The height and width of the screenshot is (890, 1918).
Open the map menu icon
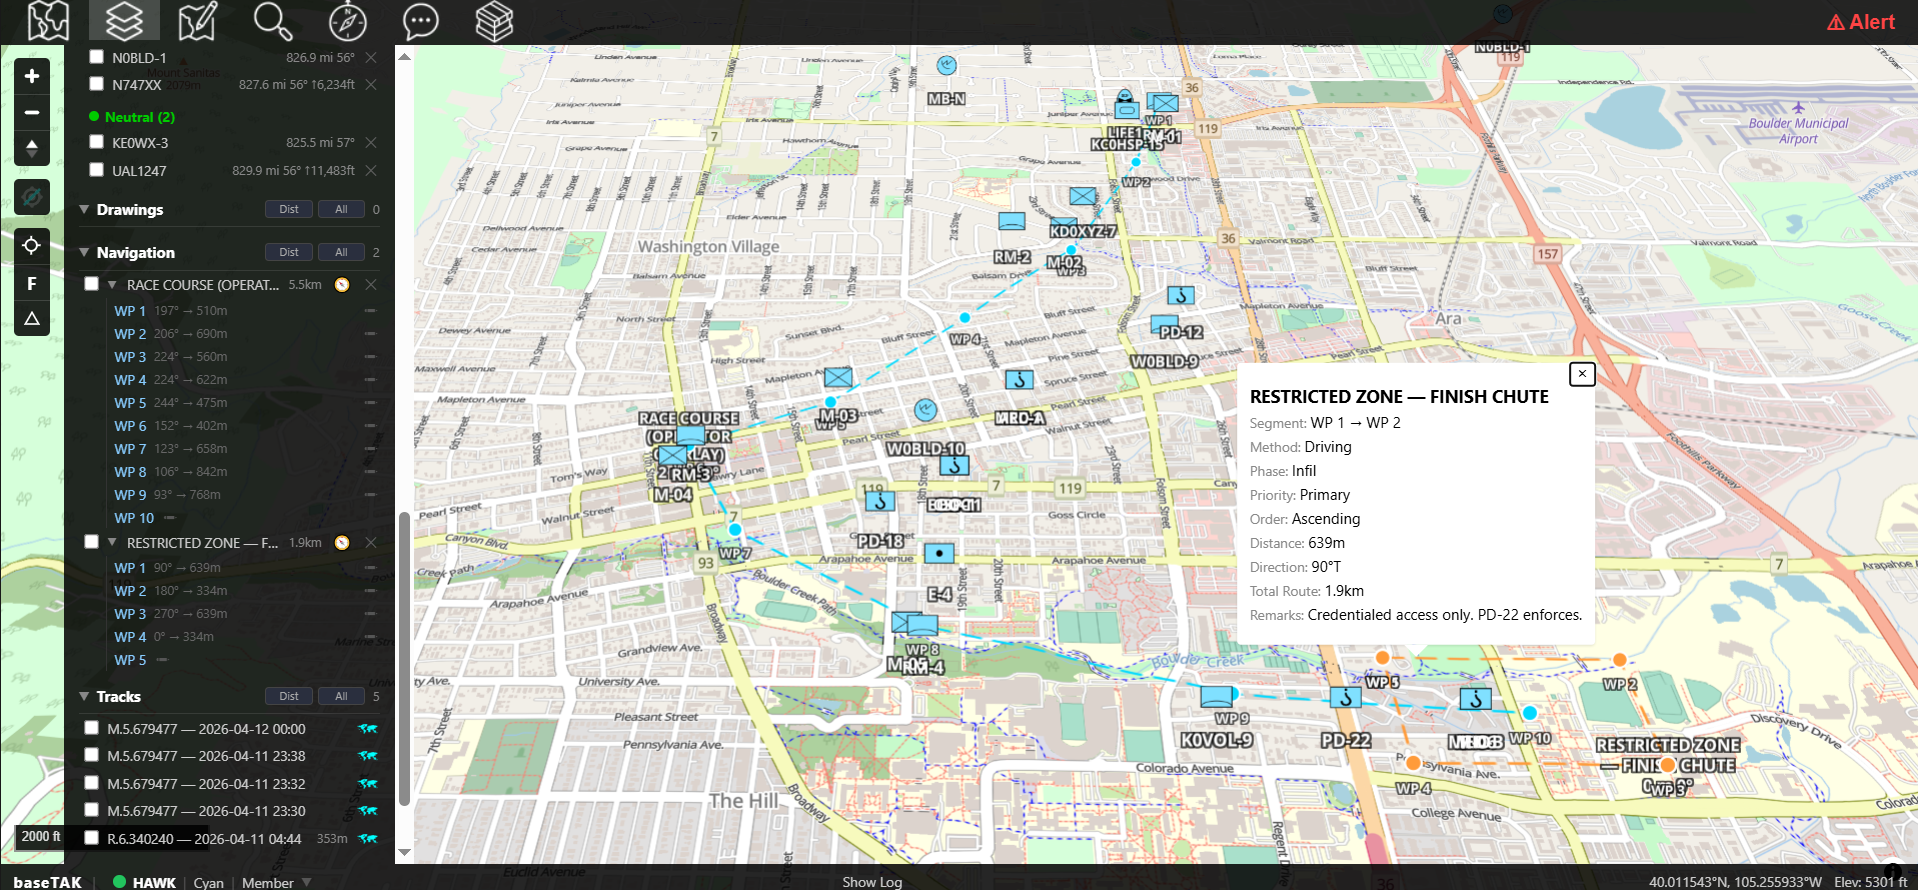point(48,21)
